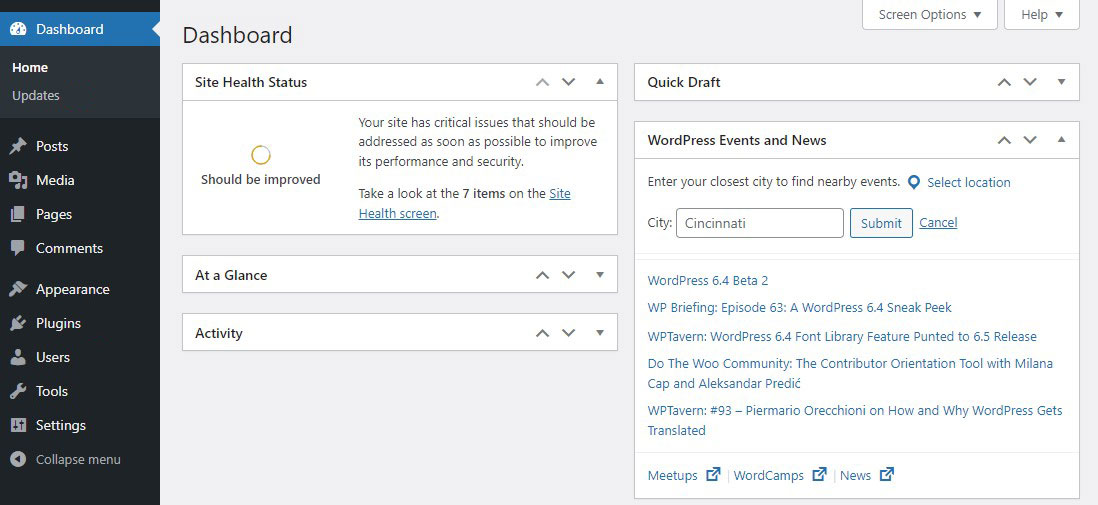Open the Screen Options dropdown
Screen dimensions: 1098x505
(x=929, y=15)
